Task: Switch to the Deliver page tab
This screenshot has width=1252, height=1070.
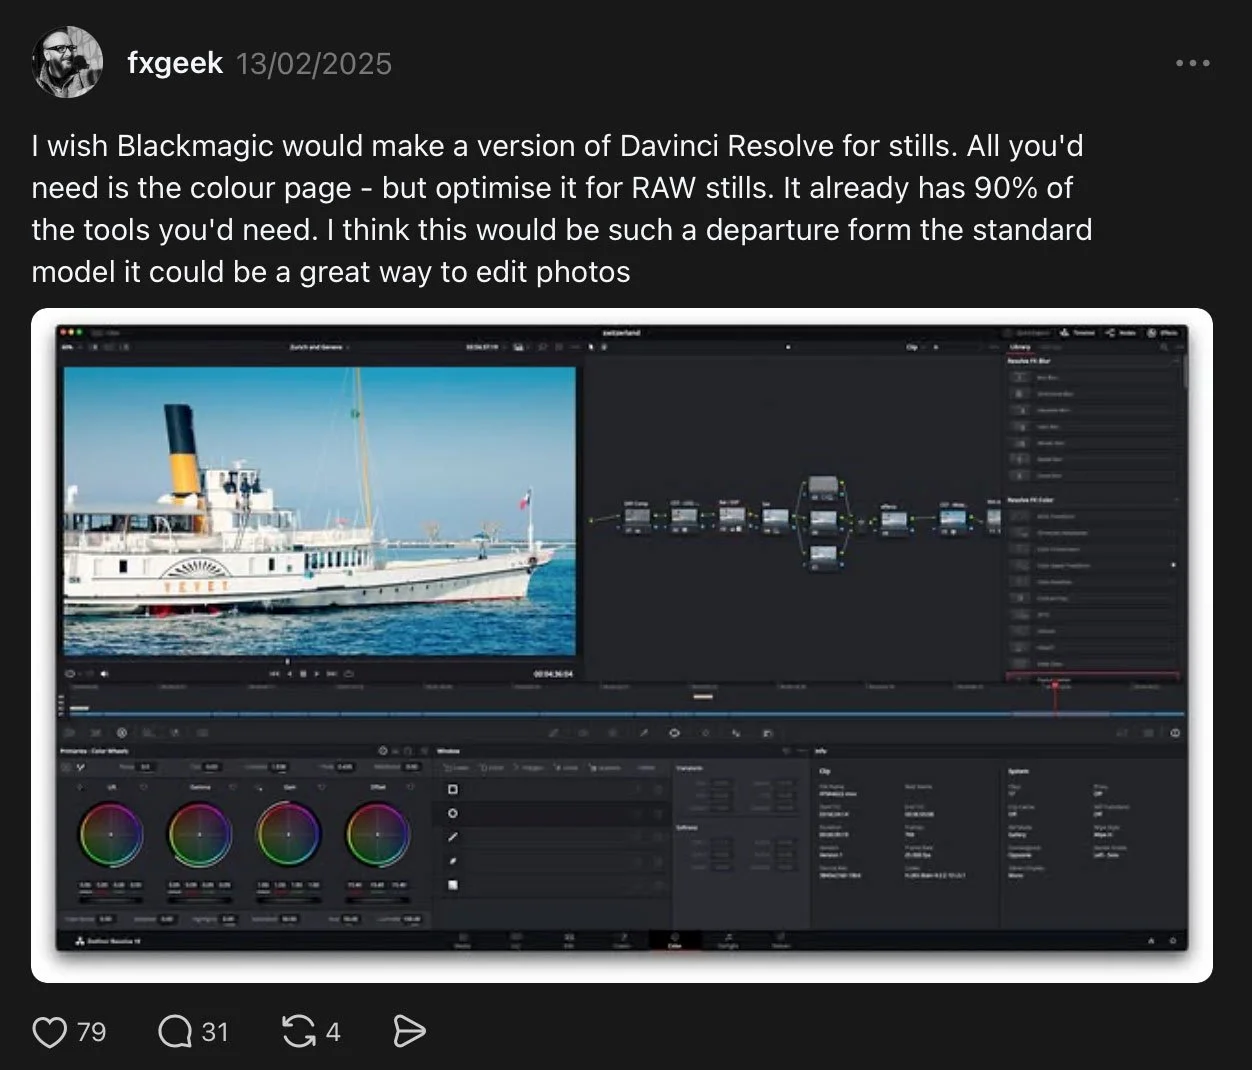Action: 781,941
